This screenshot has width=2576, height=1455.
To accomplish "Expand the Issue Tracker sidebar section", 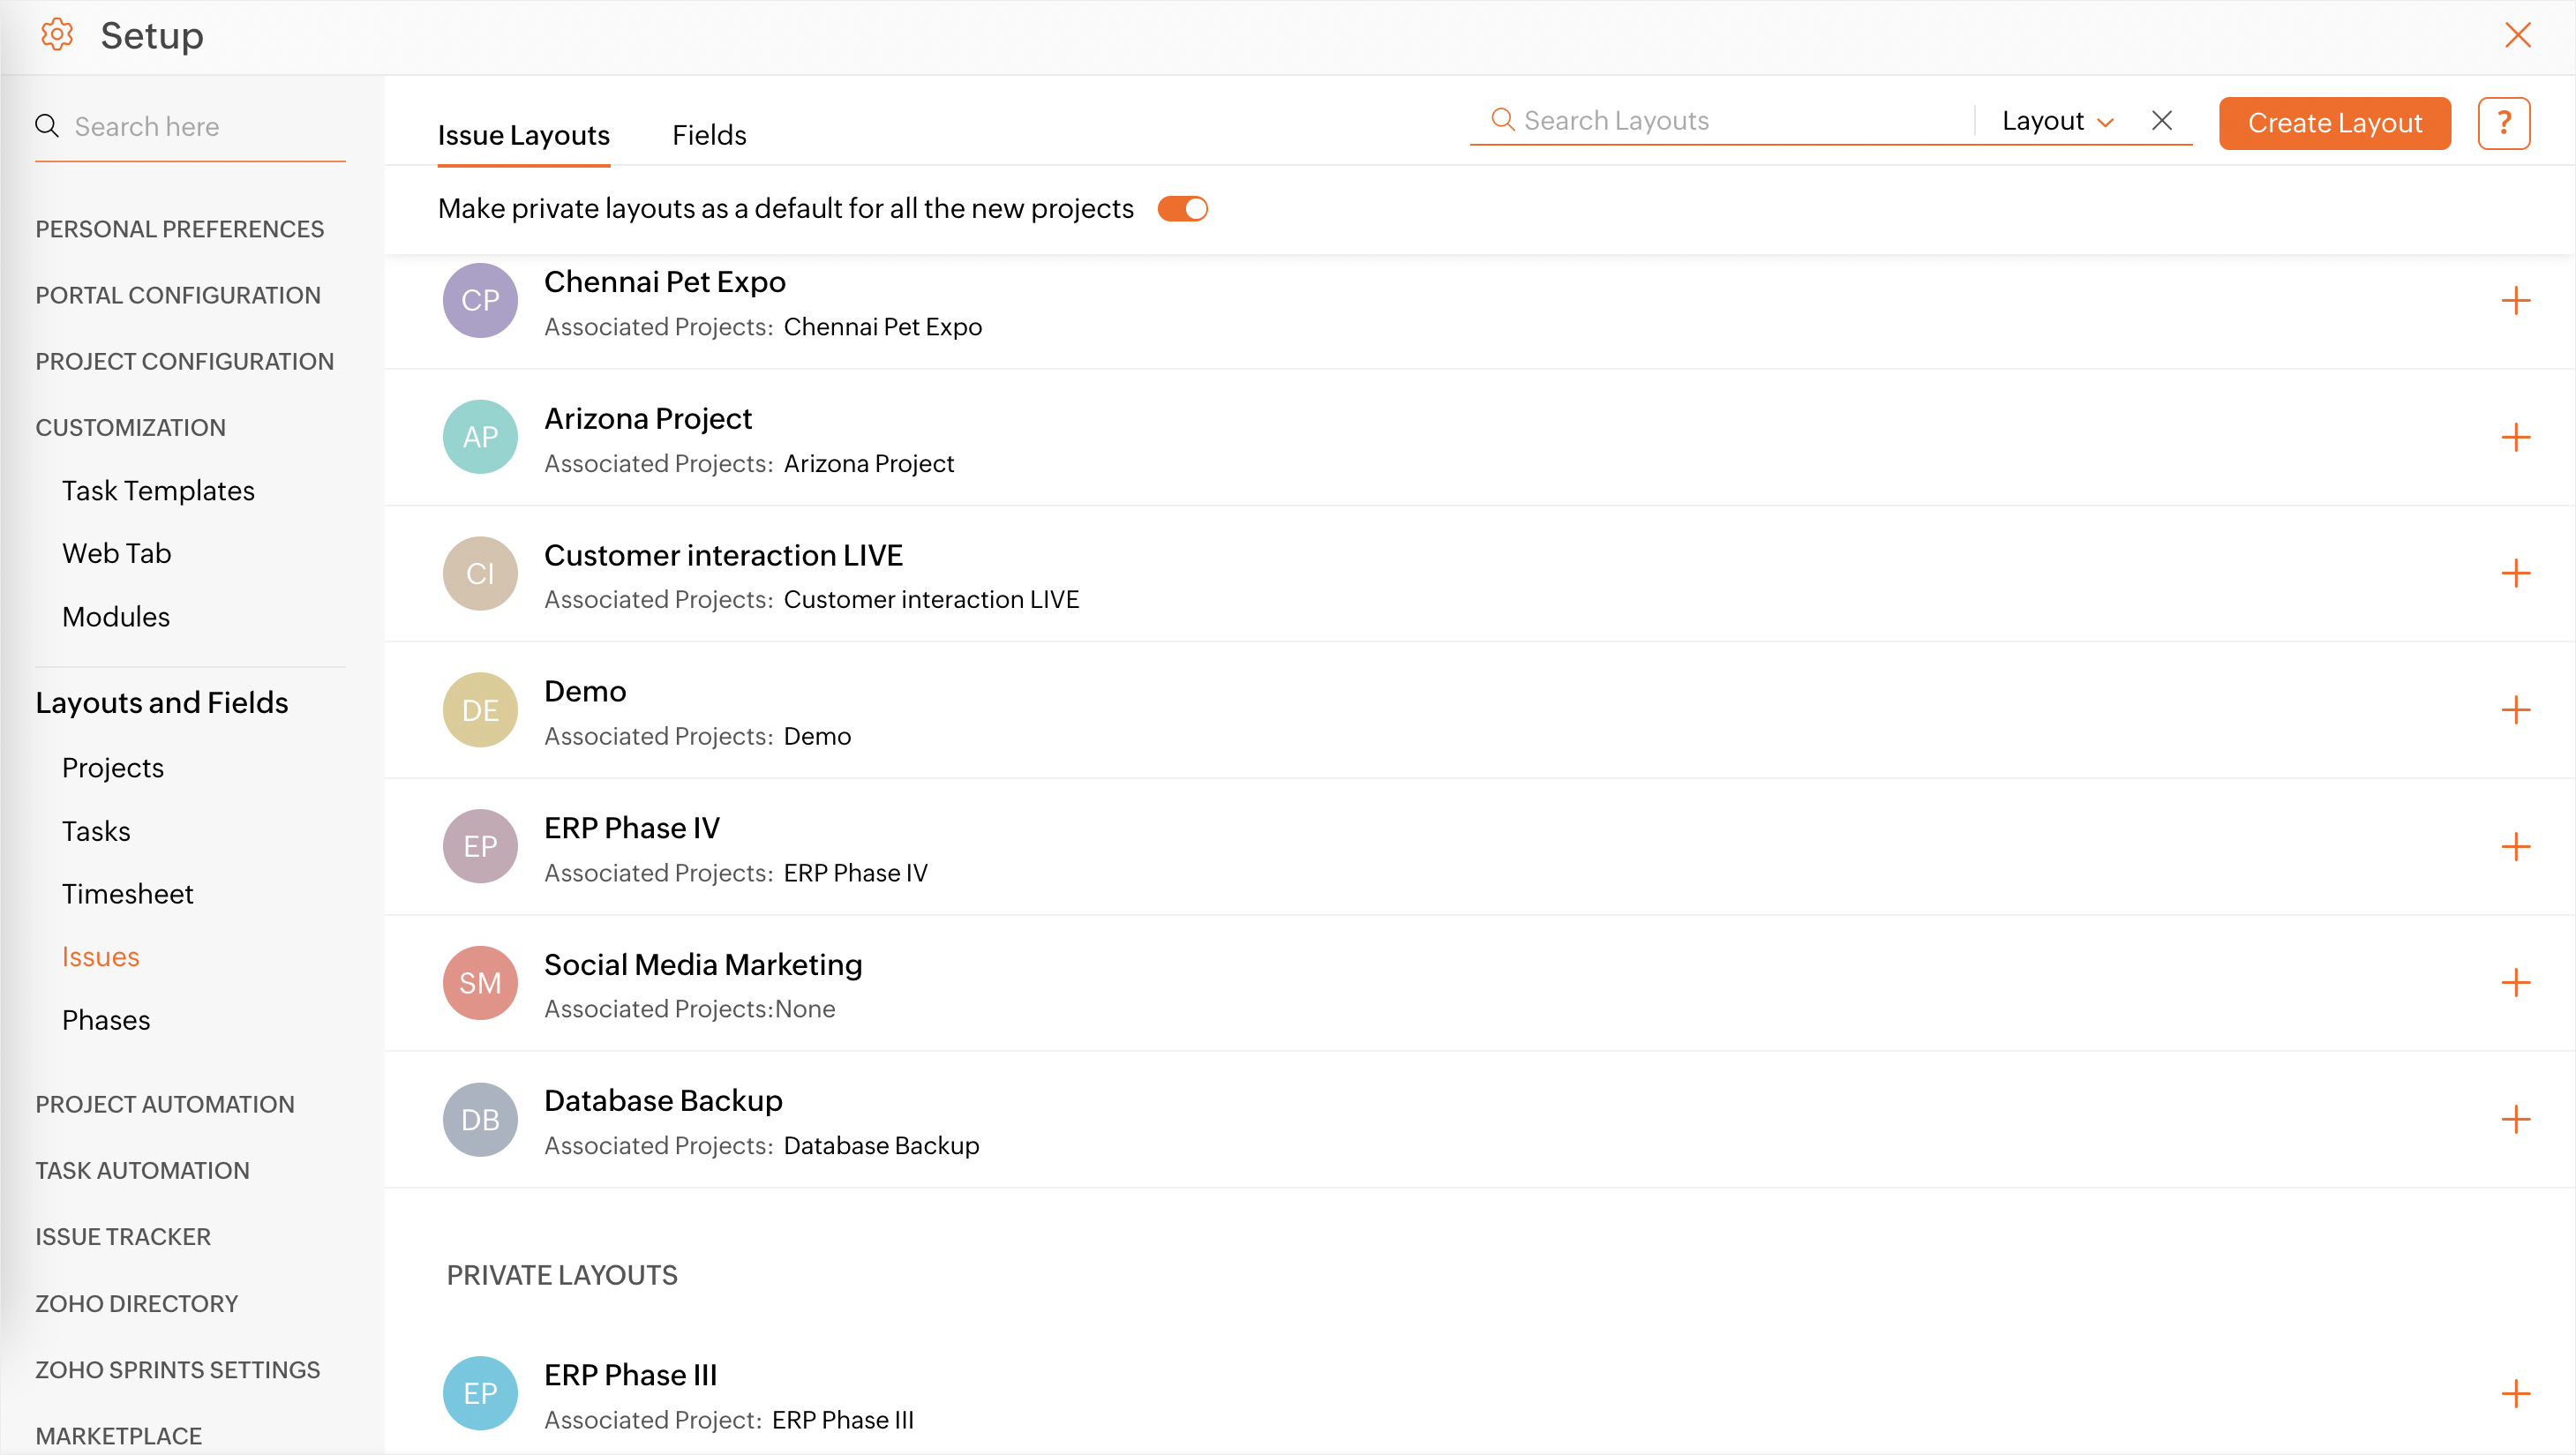I will (123, 1236).
